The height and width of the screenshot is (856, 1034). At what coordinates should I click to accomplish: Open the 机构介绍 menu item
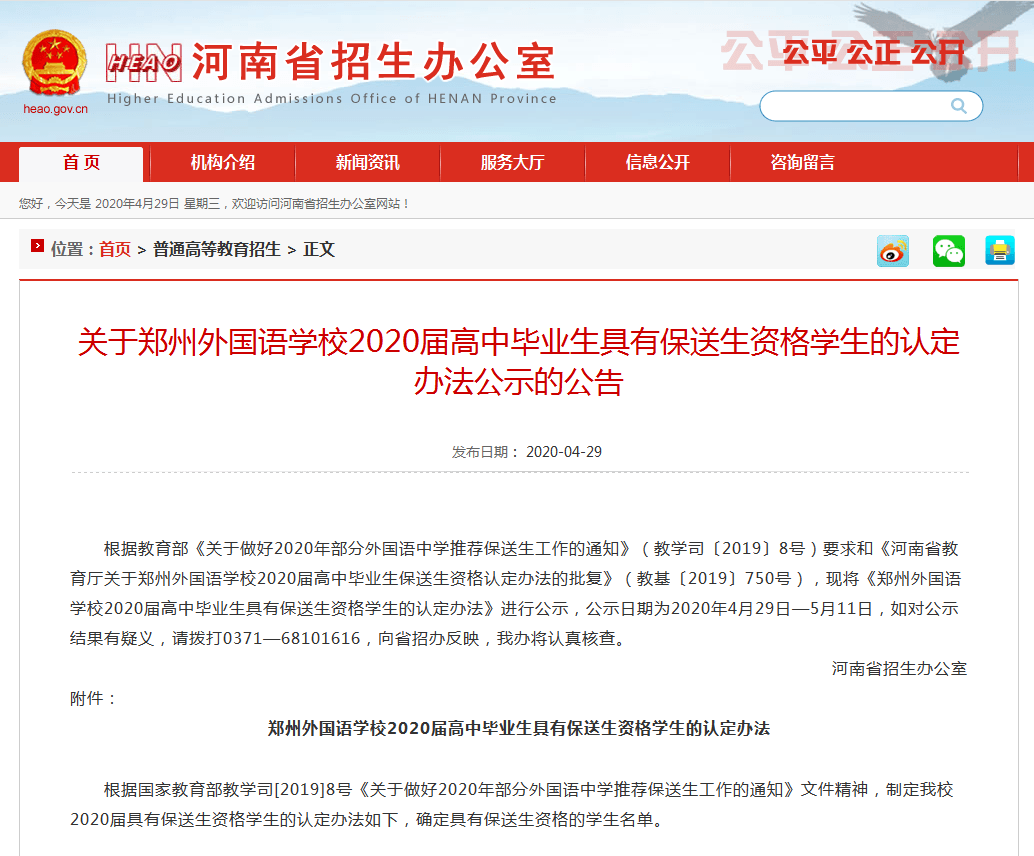(x=222, y=162)
